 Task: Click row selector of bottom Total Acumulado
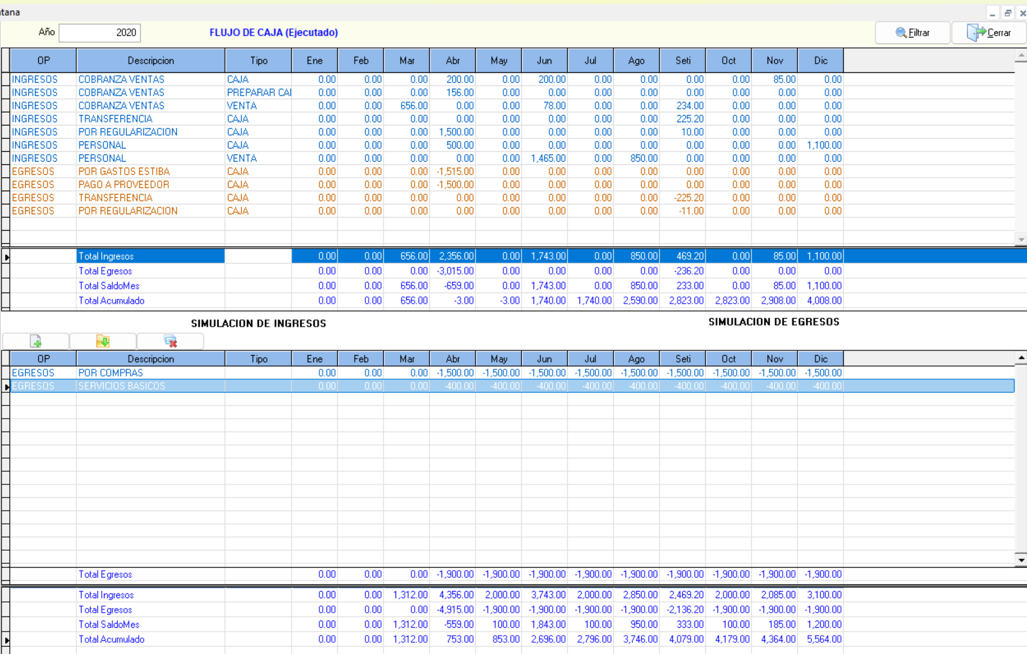pyautogui.click(x=6, y=640)
